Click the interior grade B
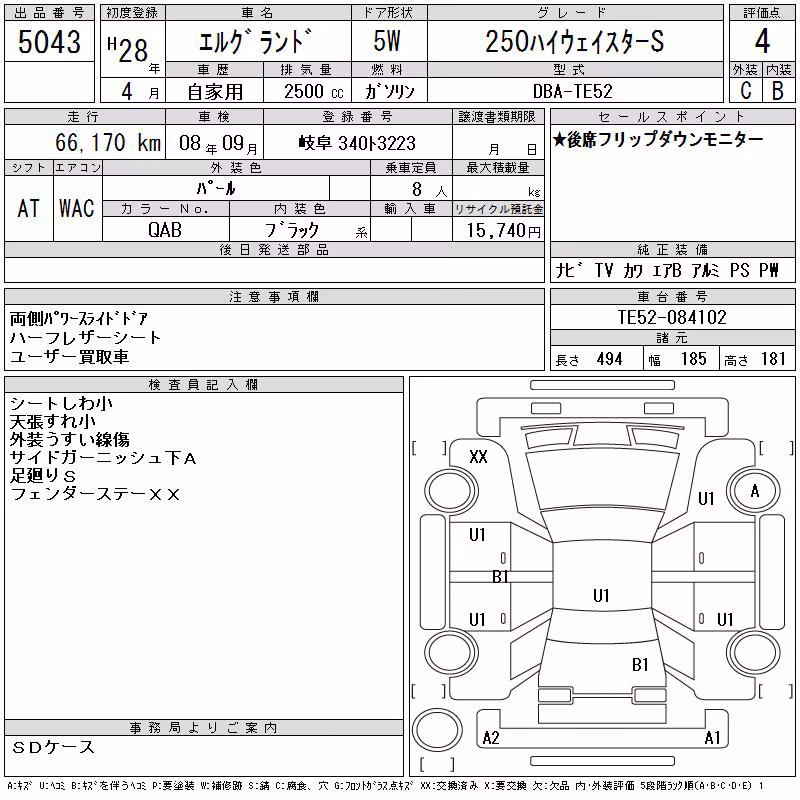This screenshot has width=800, height=800. click(x=778, y=90)
